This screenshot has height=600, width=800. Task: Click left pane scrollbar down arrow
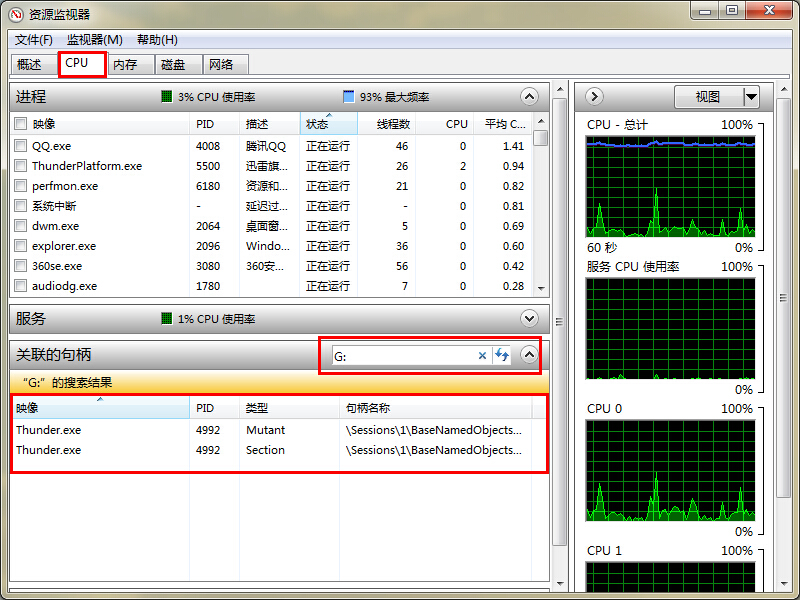(560, 584)
